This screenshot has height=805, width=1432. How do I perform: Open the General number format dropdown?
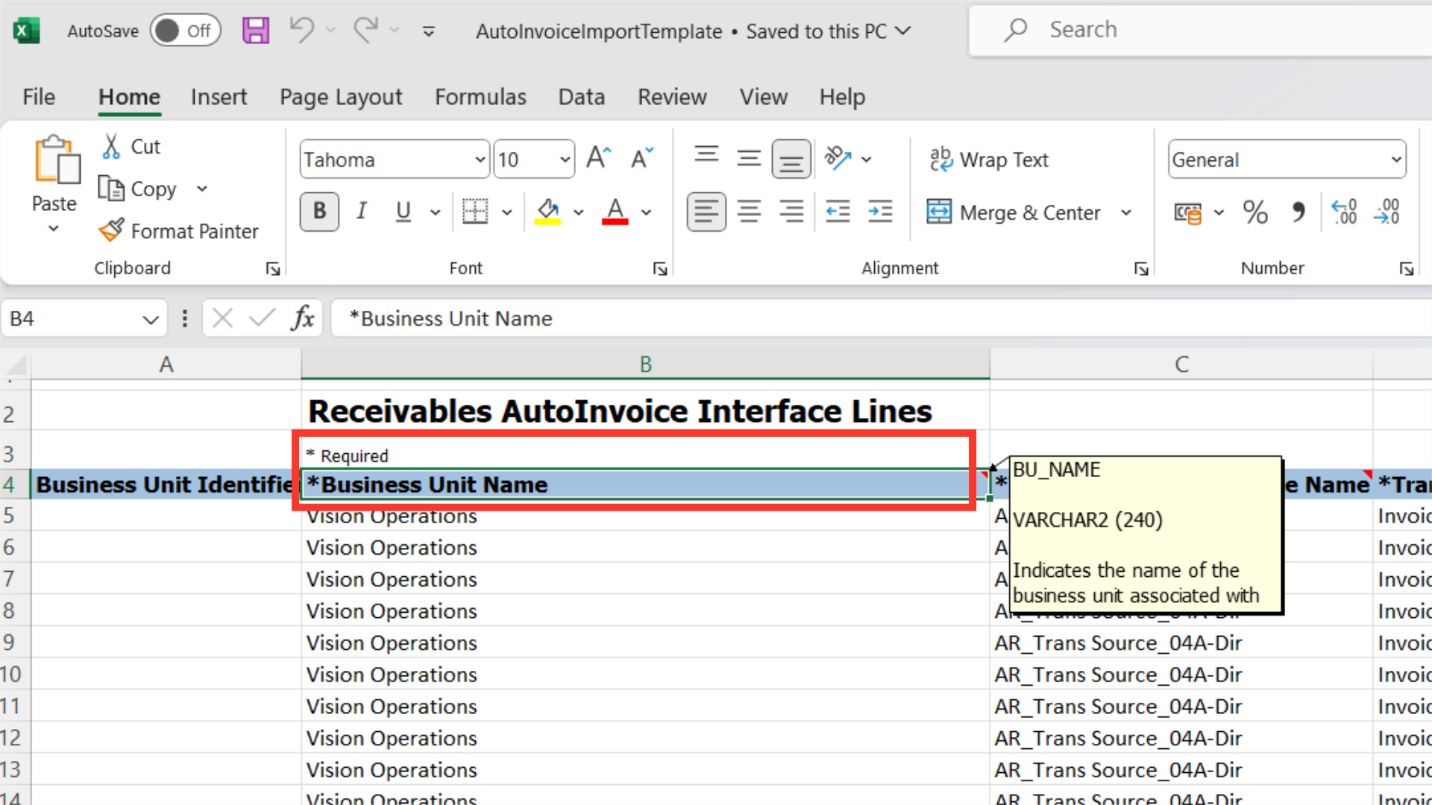click(x=1396, y=160)
